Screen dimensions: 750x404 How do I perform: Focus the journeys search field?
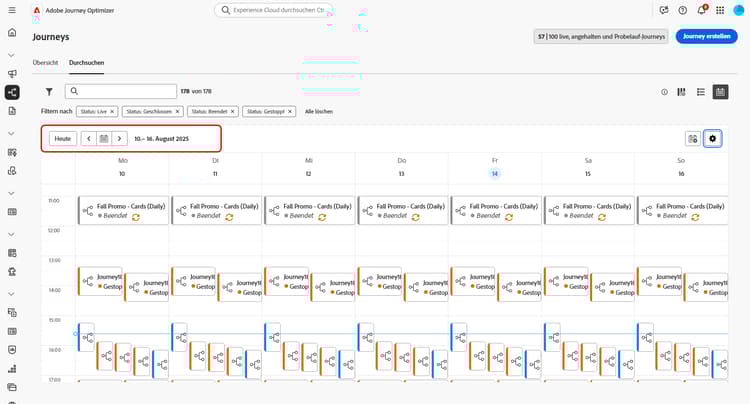click(x=121, y=91)
